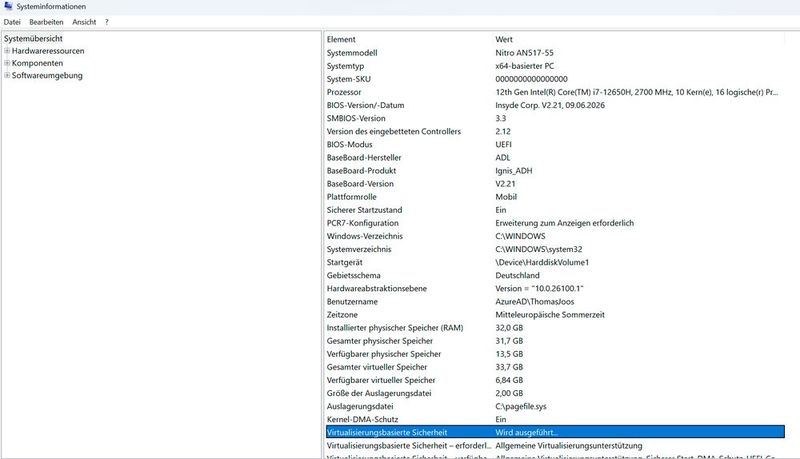Click the Ignis_ADH value
800x459 pixels.
click(514, 171)
